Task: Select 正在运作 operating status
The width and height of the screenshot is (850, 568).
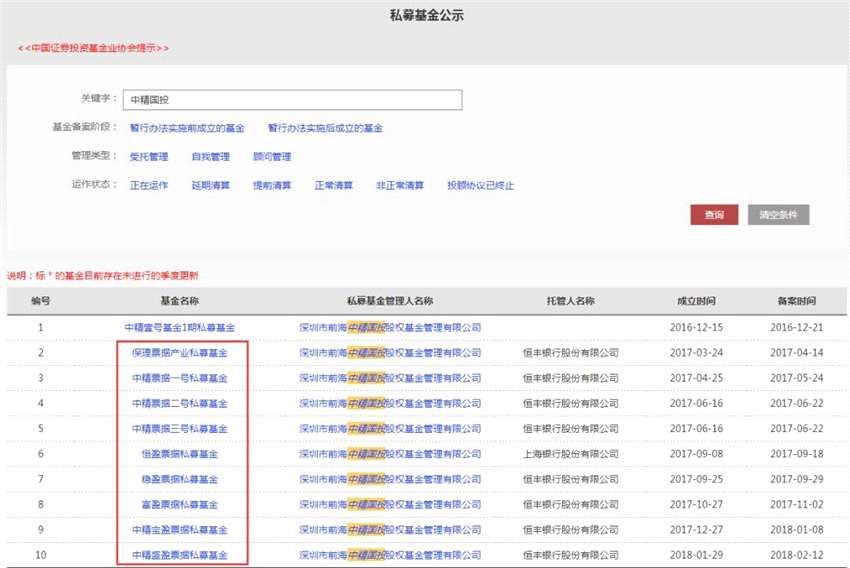Action: coord(149,186)
